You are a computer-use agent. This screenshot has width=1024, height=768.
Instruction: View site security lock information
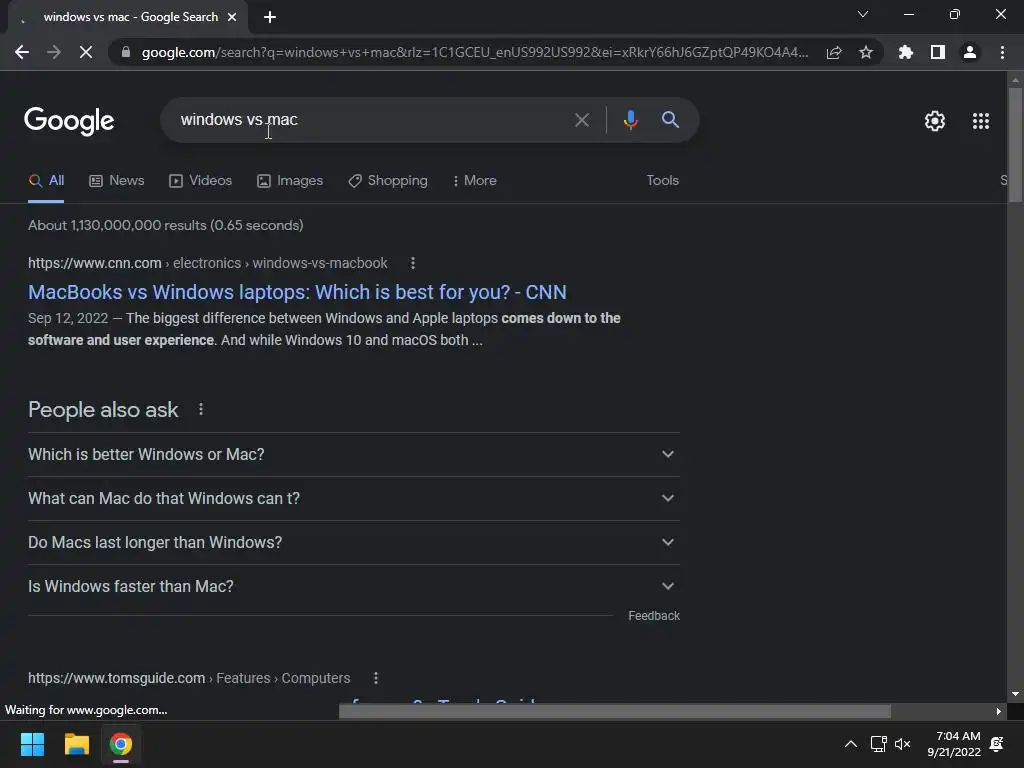pyautogui.click(x=125, y=52)
